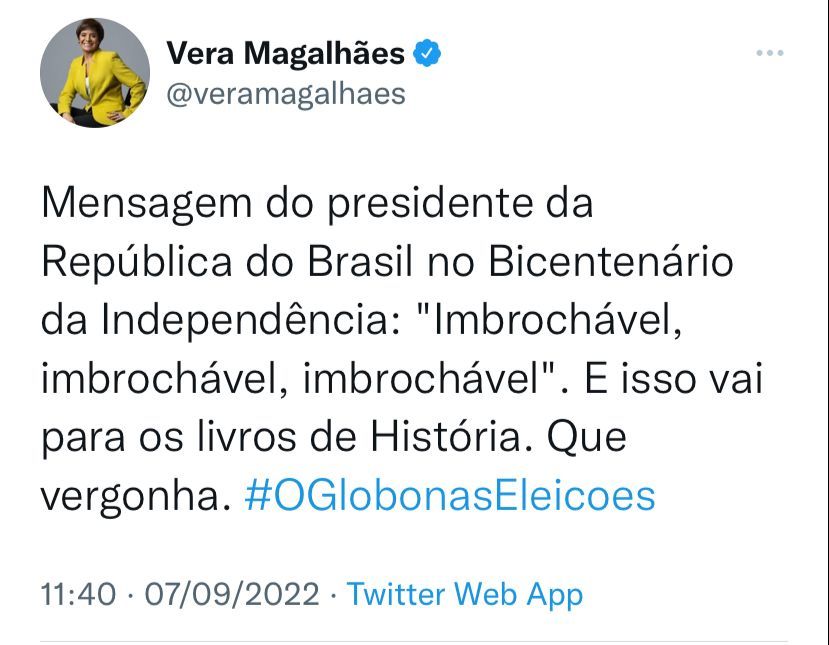Image resolution: width=829 pixels, height=645 pixels.
Task: Click the 11:40 timestamp
Action: pyautogui.click(x=78, y=594)
